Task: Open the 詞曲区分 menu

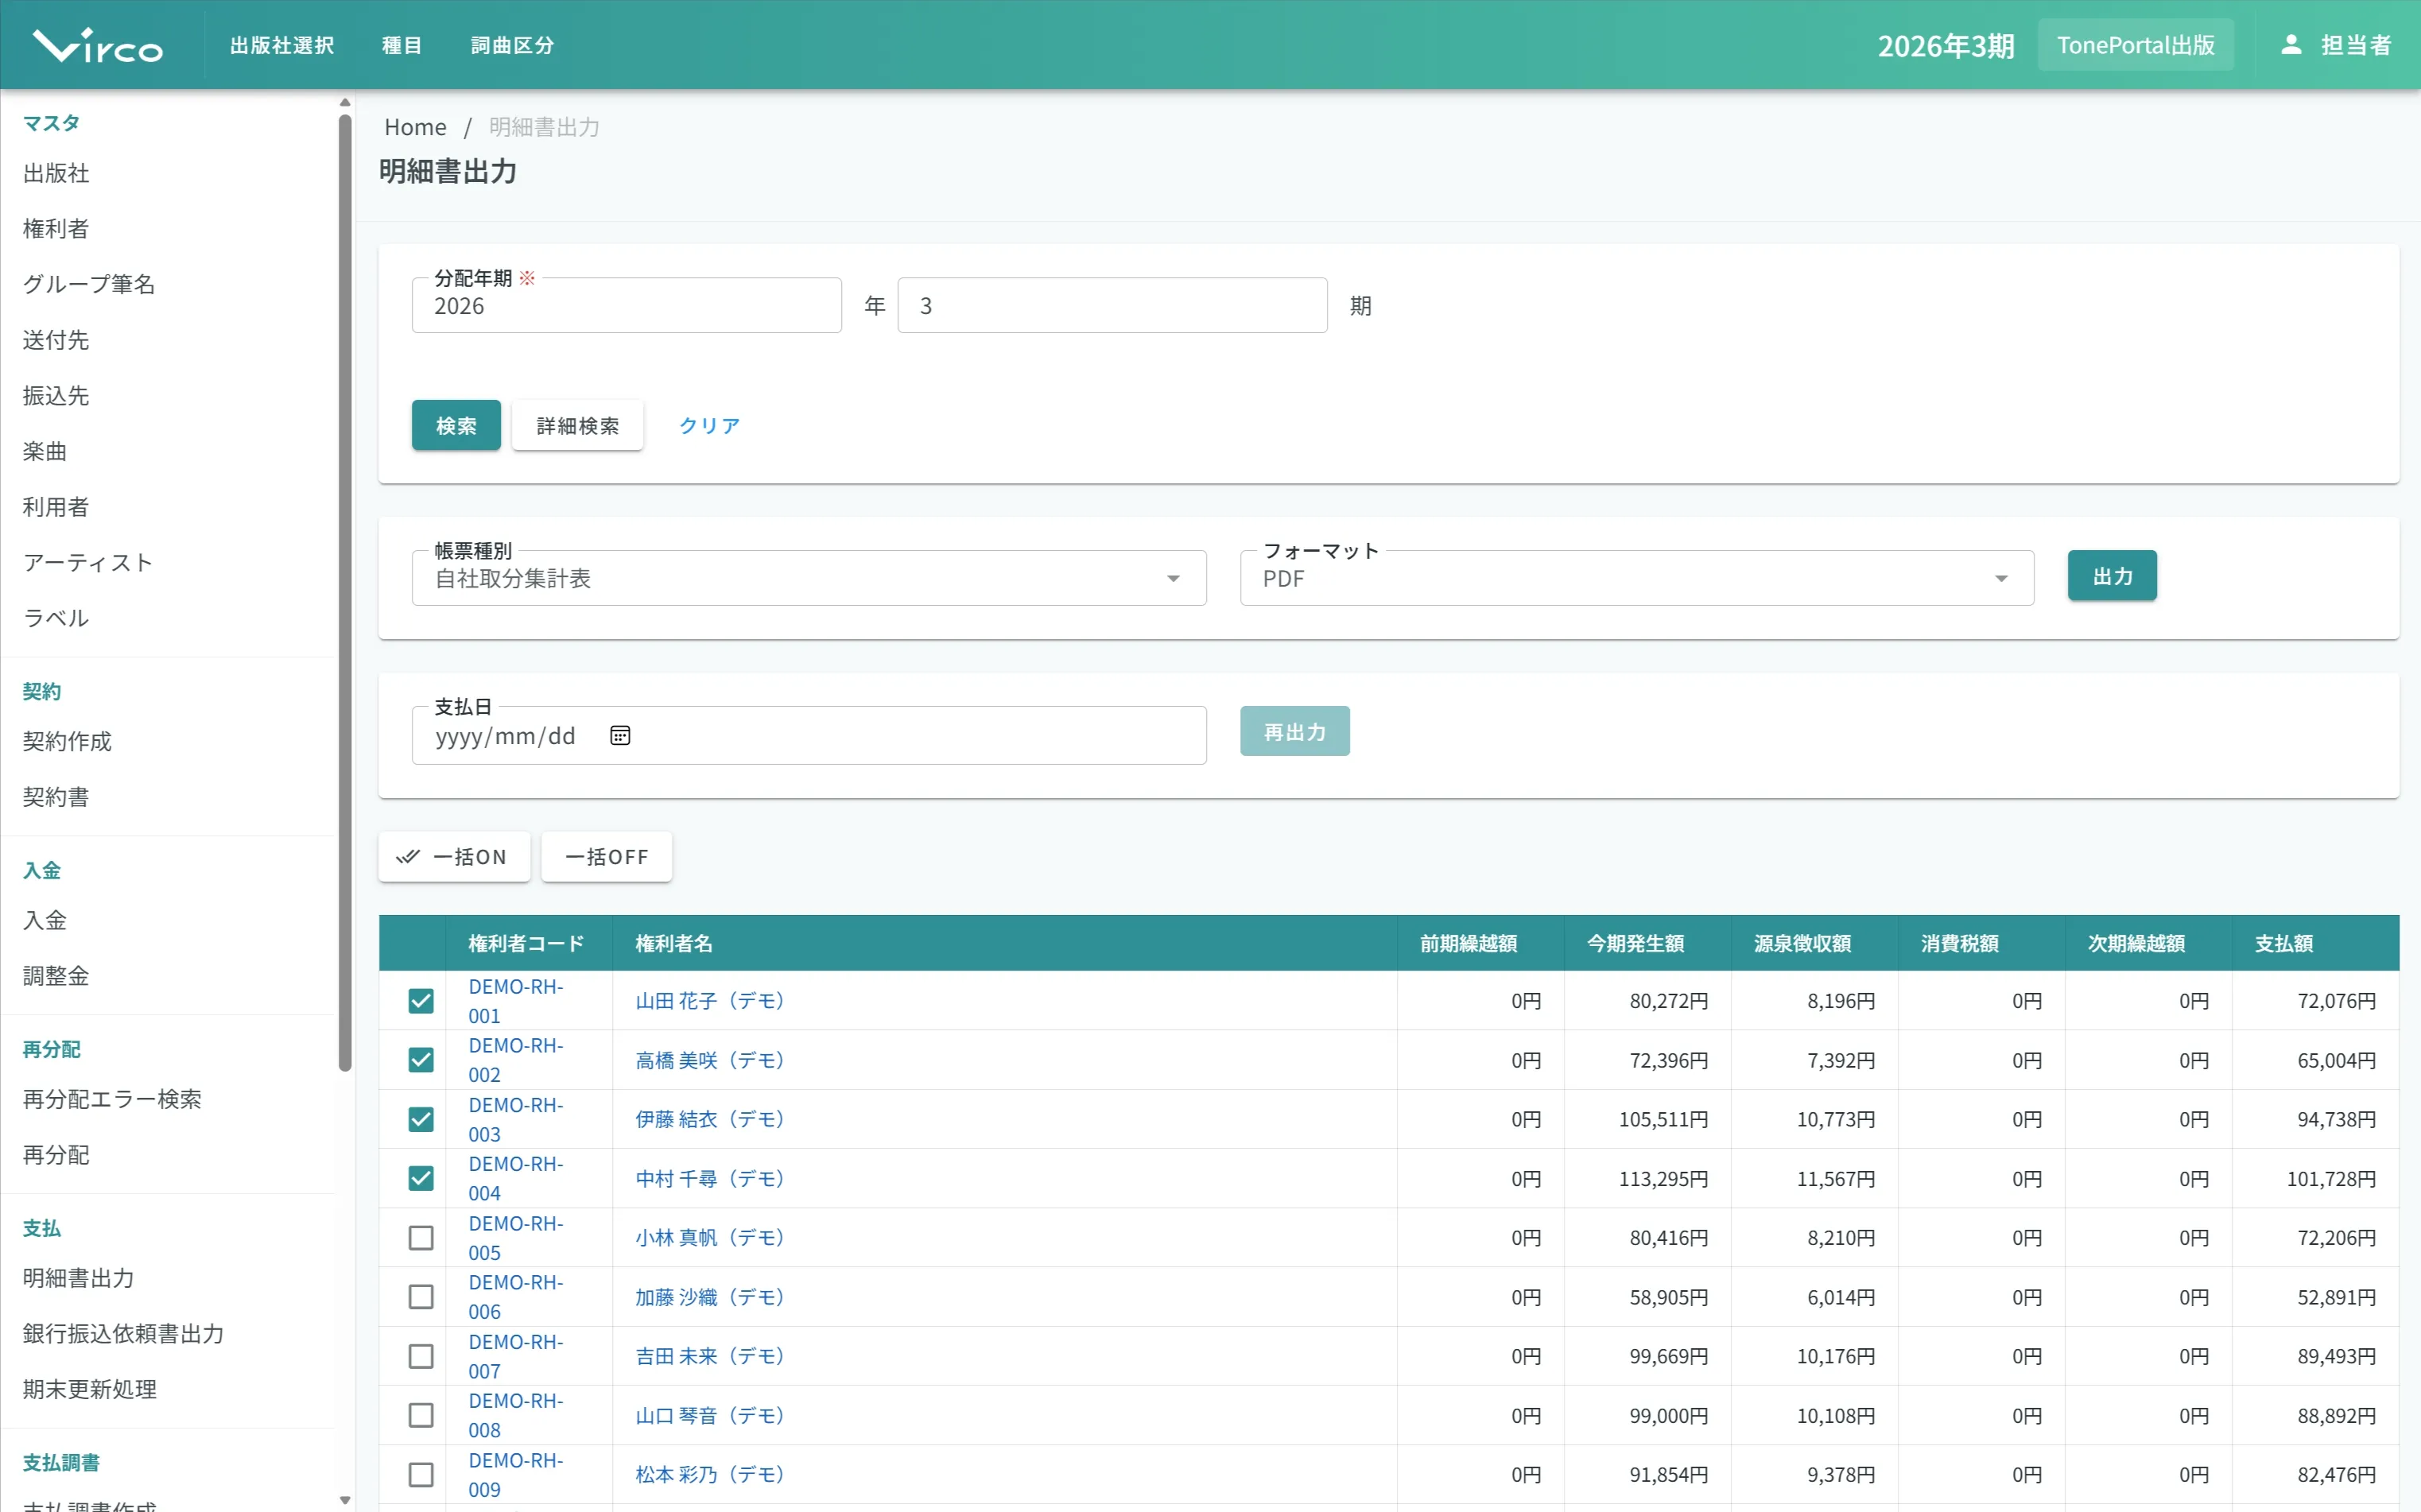Action: point(512,45)
